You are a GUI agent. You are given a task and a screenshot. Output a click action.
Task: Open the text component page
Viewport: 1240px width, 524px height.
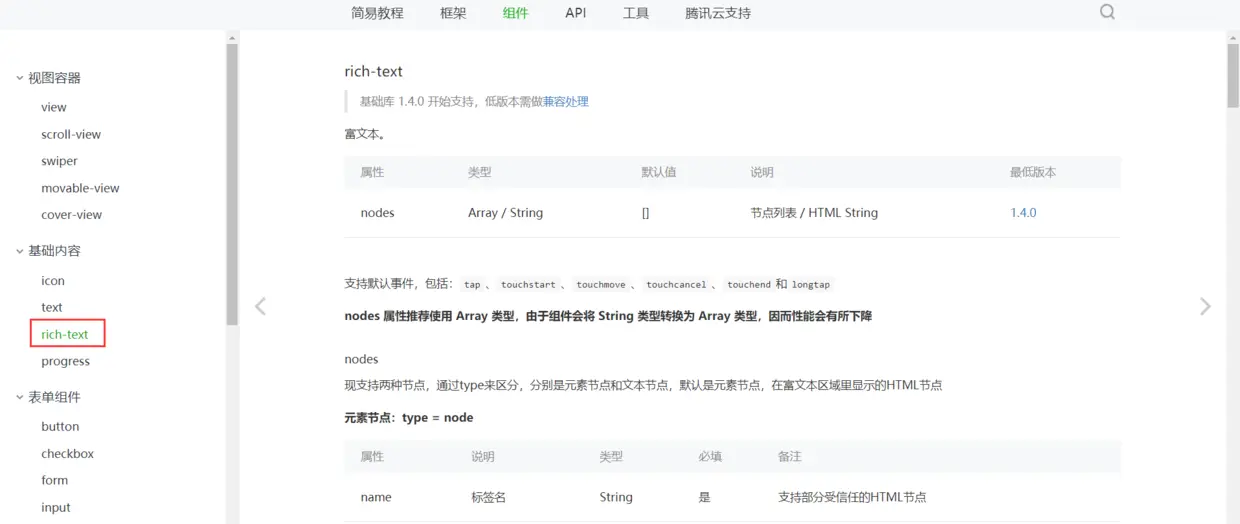[52, 308]
